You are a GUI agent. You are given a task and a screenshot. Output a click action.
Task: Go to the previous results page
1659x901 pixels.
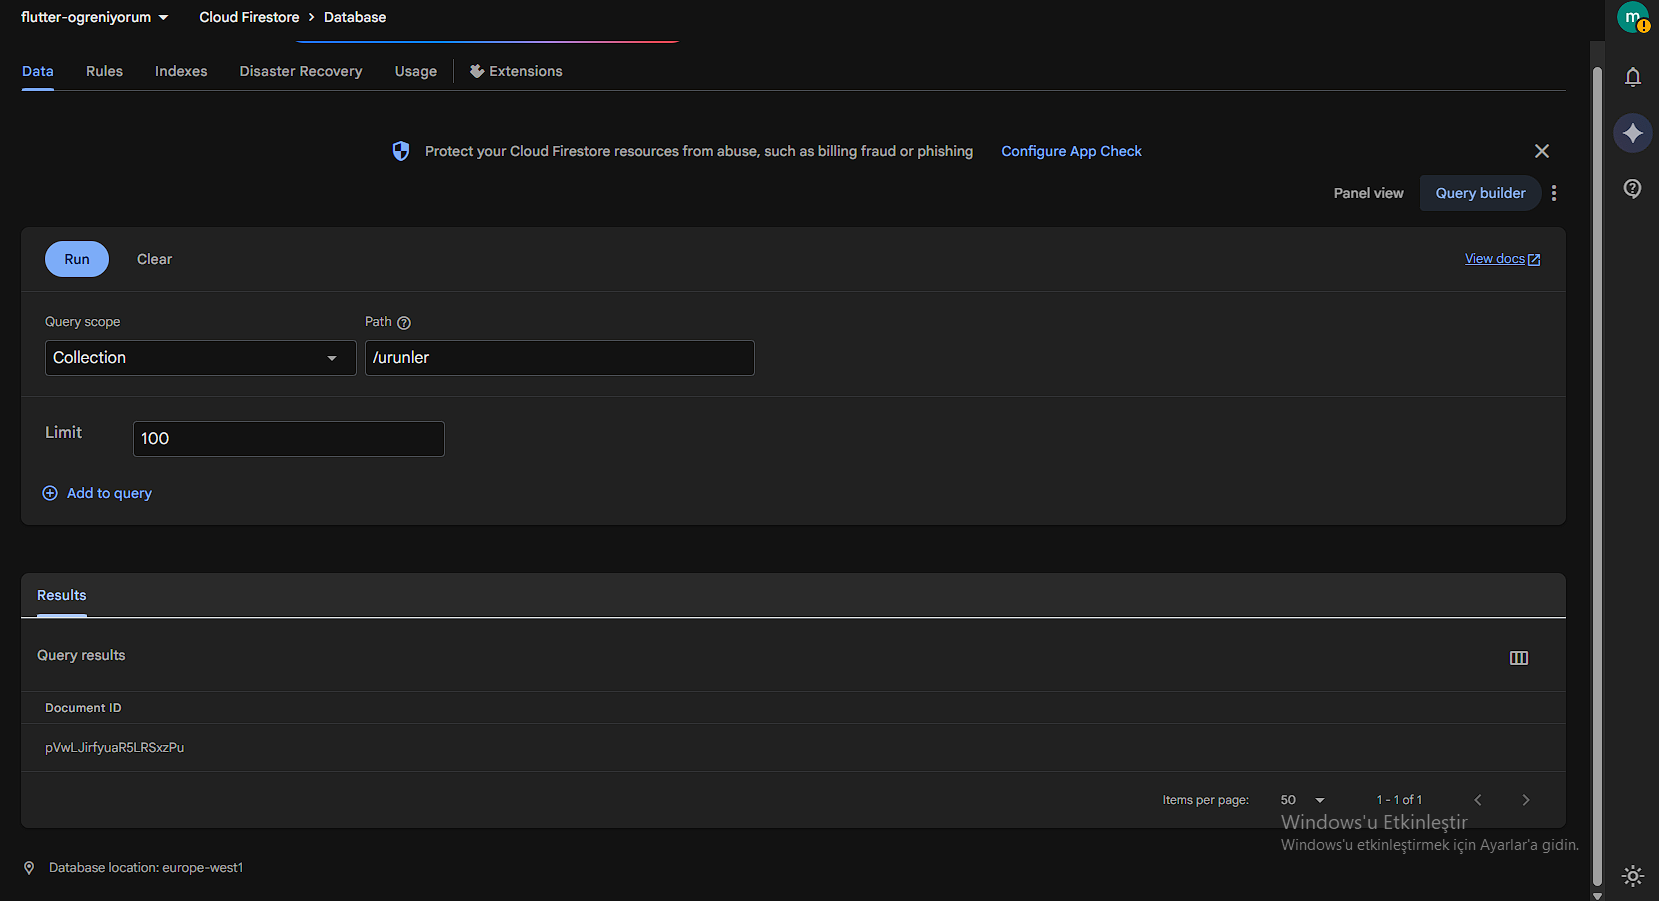(1478, 800)
